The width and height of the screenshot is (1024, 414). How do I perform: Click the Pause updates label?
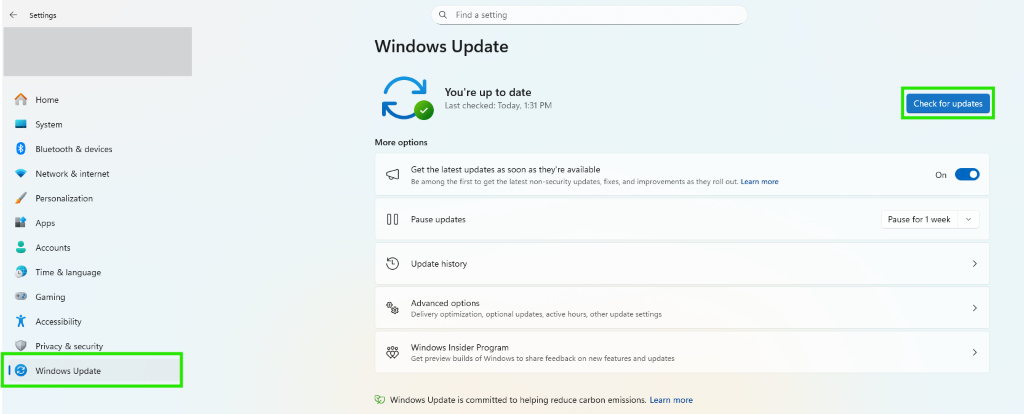438,219
